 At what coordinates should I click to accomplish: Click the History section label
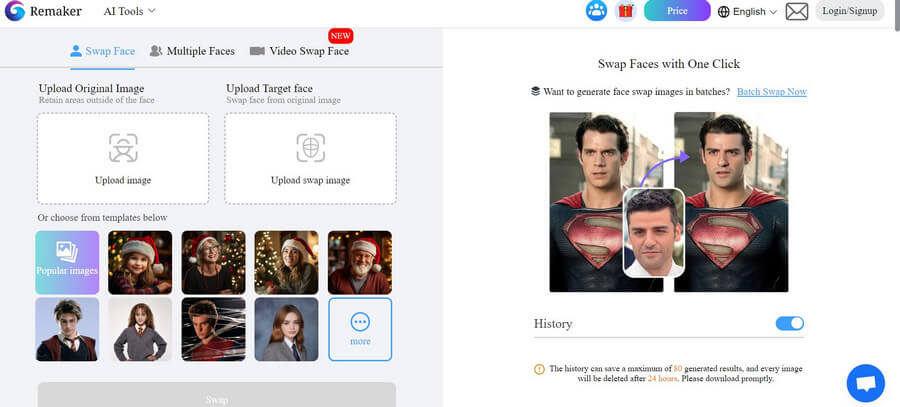point(553,324)
